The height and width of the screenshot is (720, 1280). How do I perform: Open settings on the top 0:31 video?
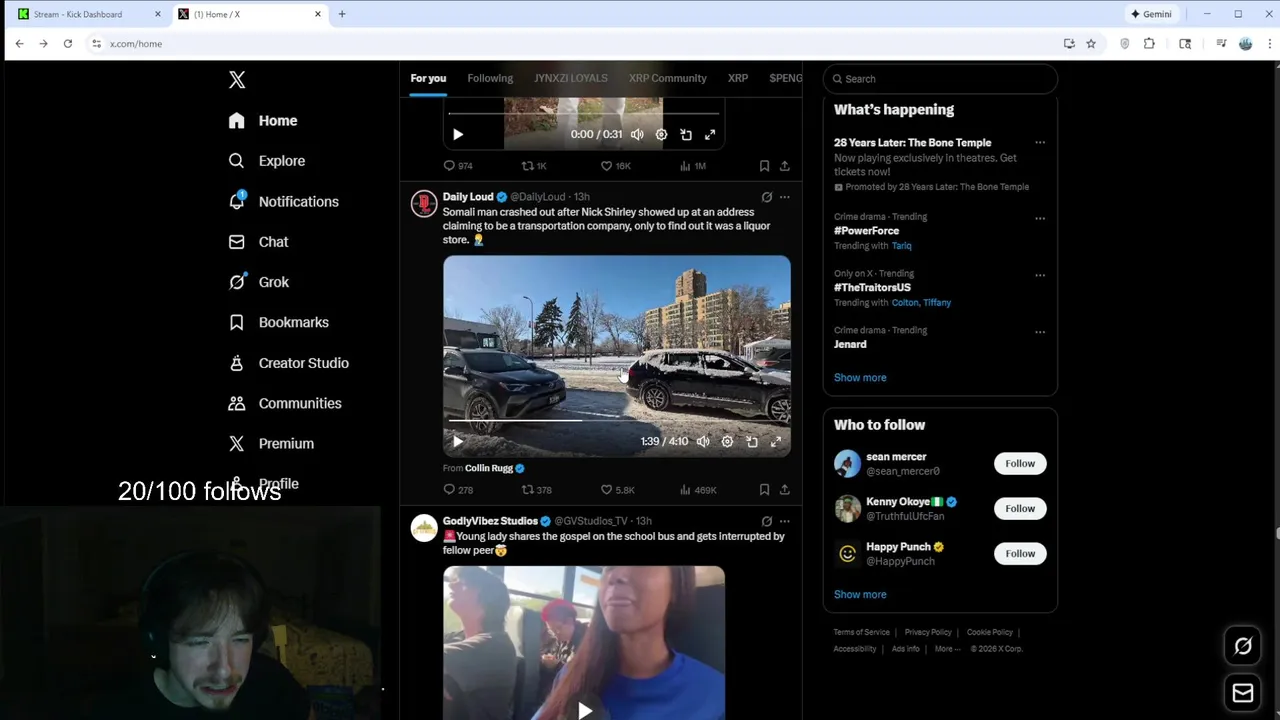point(661,134)
